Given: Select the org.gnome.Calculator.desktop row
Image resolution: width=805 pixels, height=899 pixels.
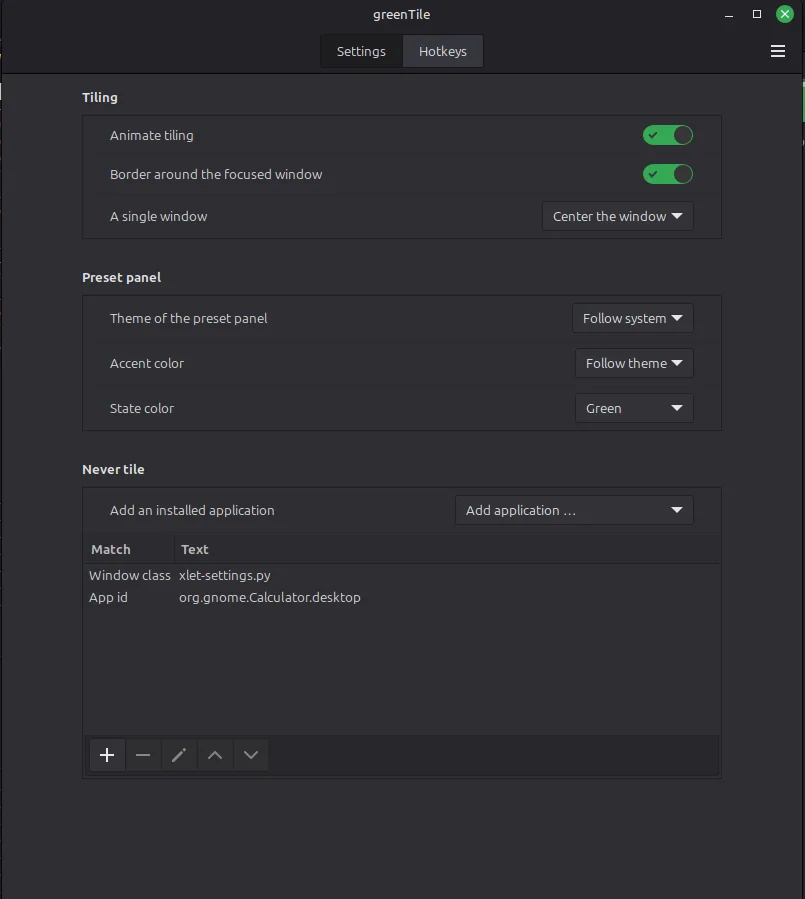Looking at the screenshot, I should coord(401,597).
